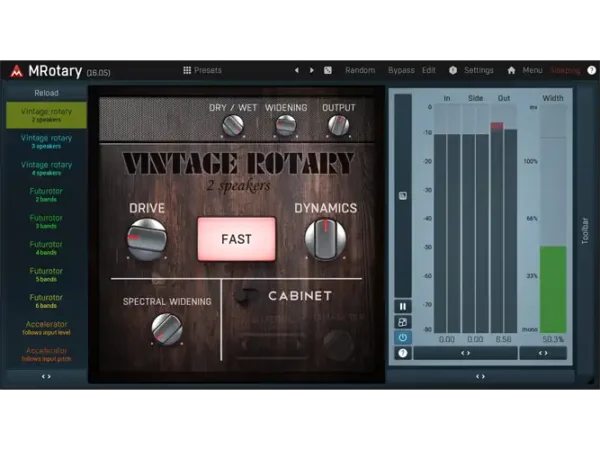Viewport: 600px width, 450px height.
Task: Click the 50.3% width value
Action: (553, 339)
